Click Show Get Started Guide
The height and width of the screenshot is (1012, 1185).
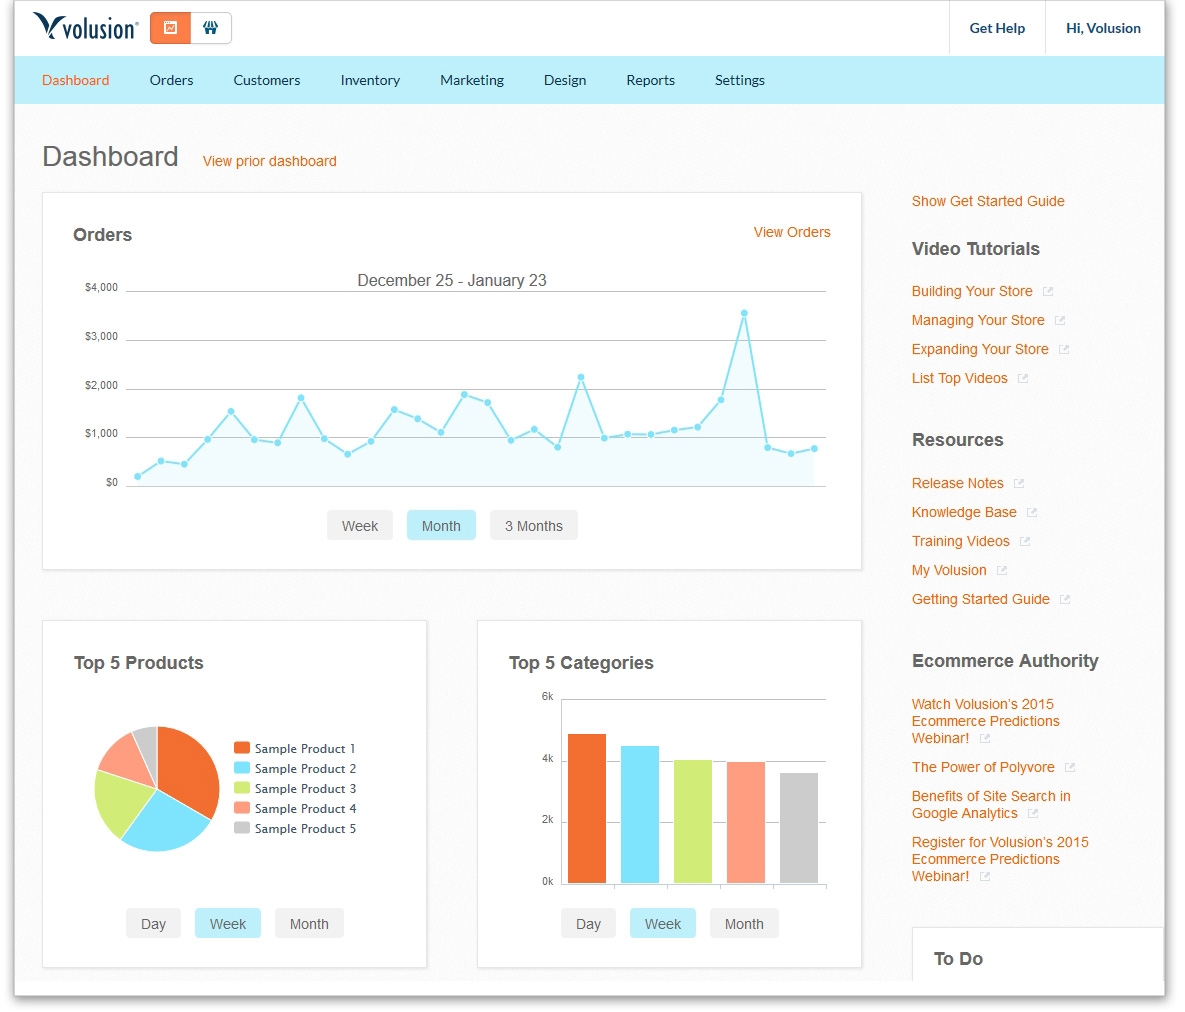click(x=988, y=201)
